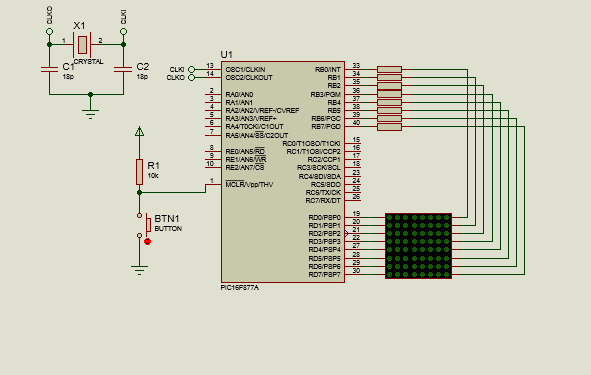Select the ground symbol below the crystal capacitors
591x375 pixels.
[90, 114]
